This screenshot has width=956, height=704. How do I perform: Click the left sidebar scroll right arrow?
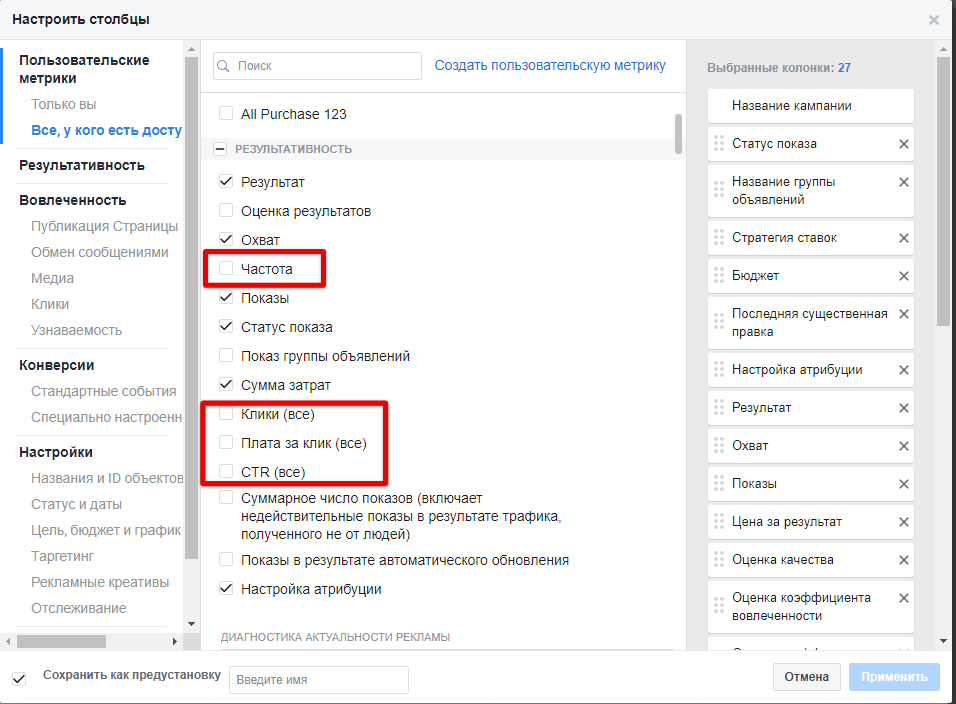pyautogui.click(x=176, y=641)
